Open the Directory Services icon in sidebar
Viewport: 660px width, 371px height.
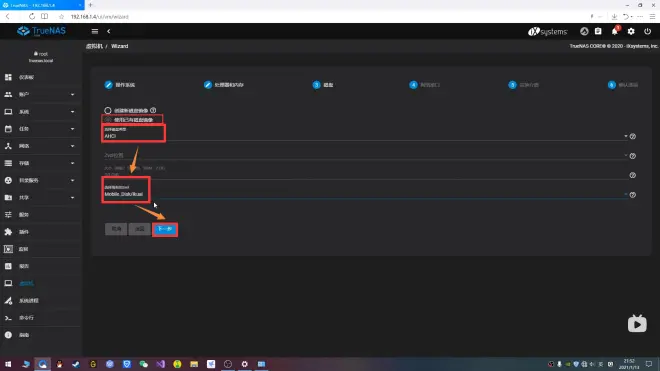pos(8,180)
